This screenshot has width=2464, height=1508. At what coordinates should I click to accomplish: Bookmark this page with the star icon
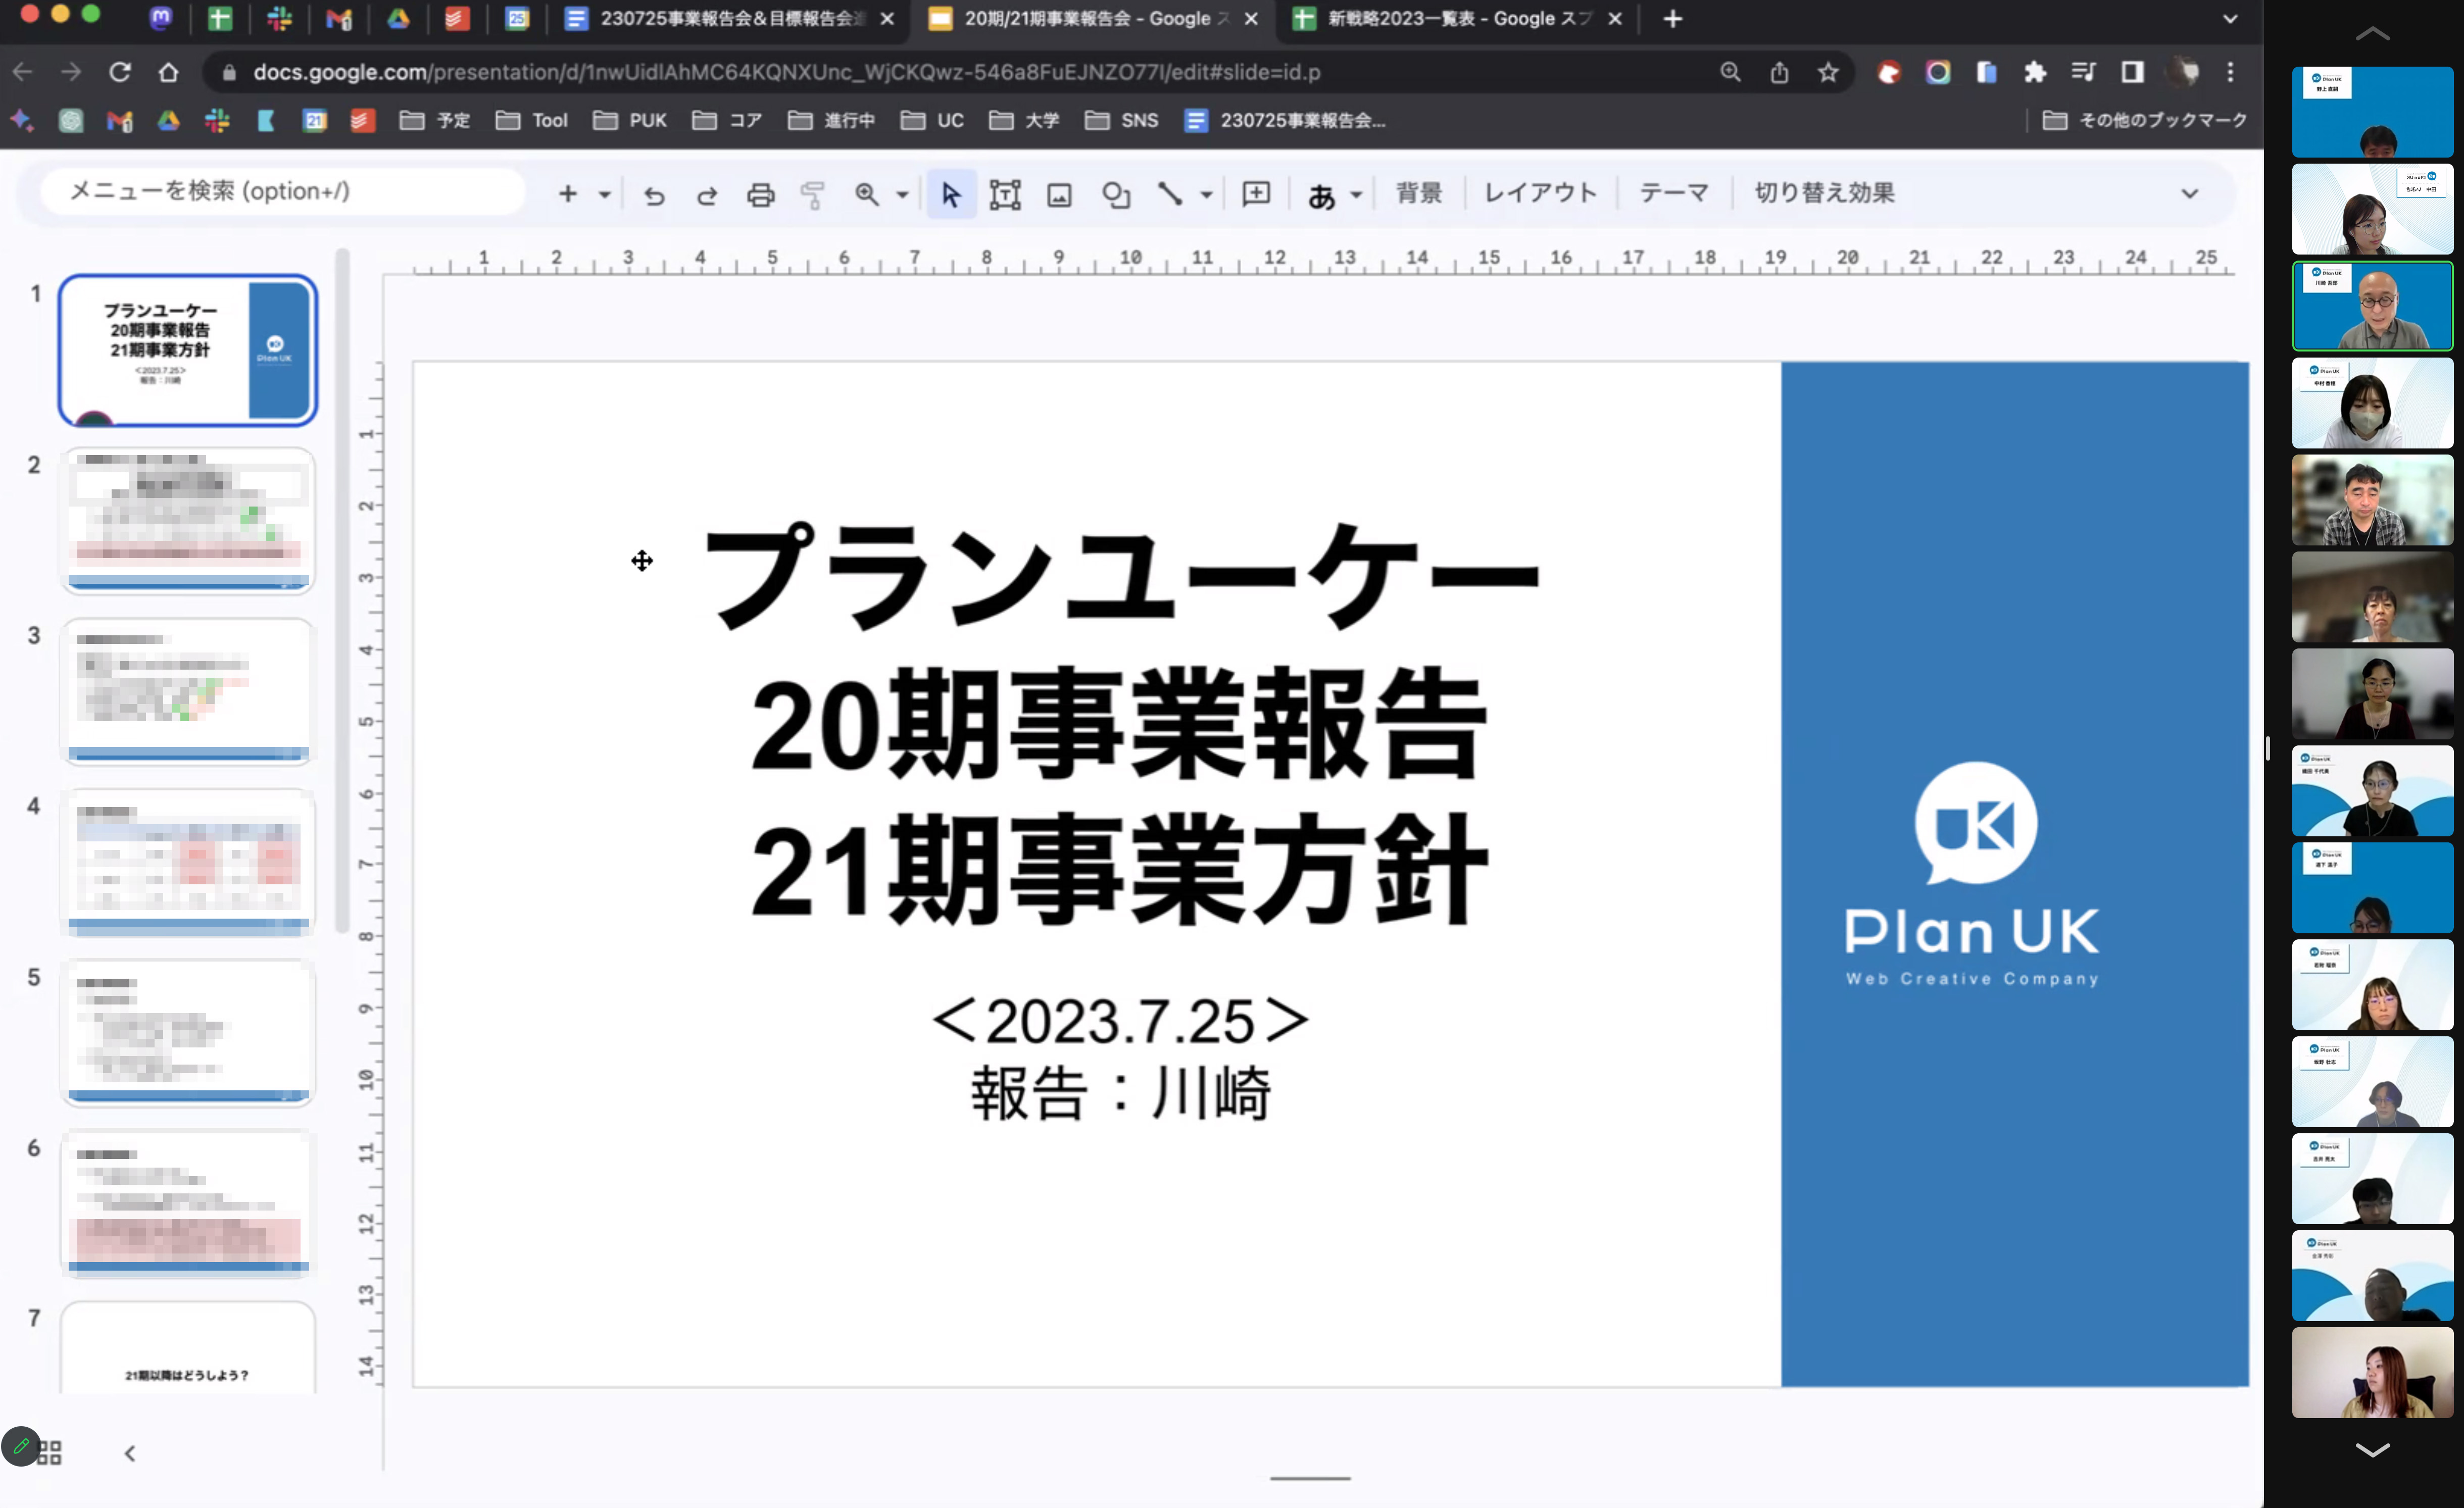pos(1828,72)
